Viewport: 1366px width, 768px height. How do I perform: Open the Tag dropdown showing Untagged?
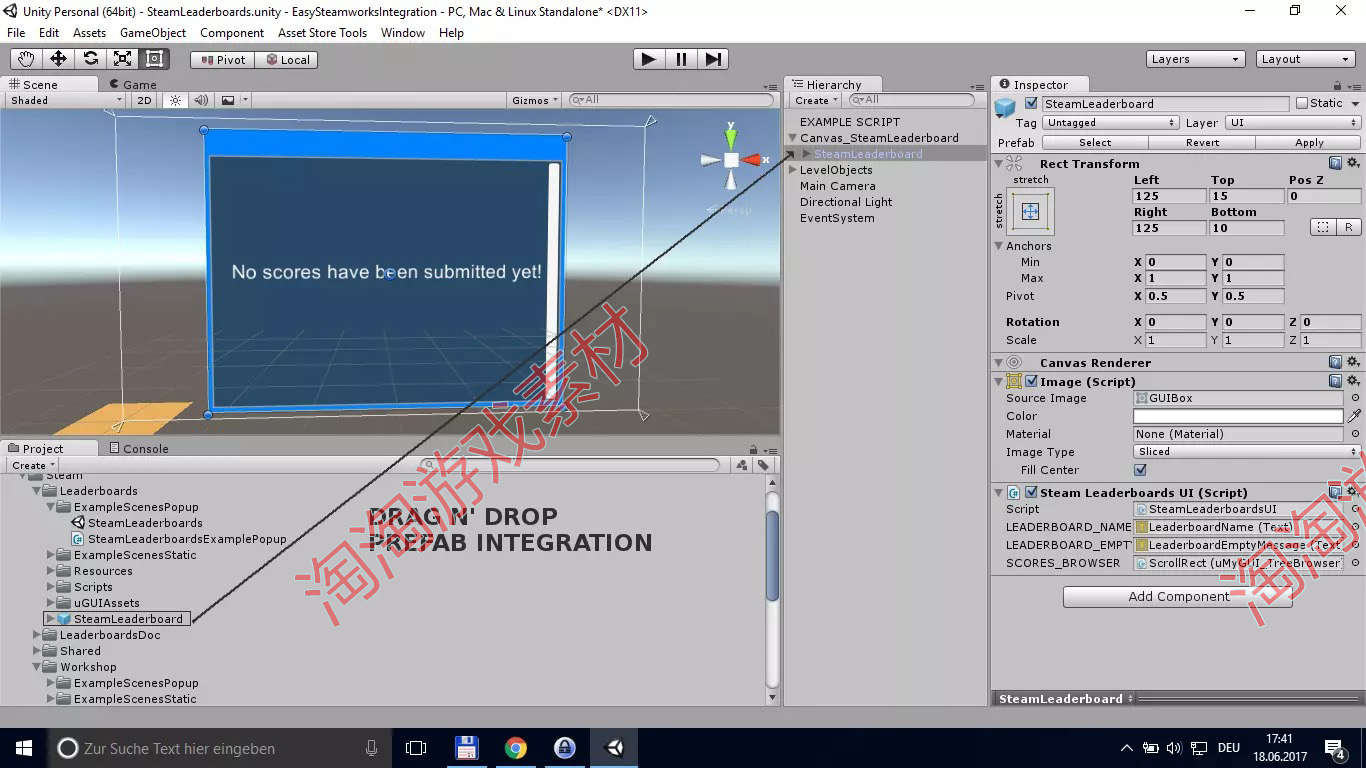1111,123
